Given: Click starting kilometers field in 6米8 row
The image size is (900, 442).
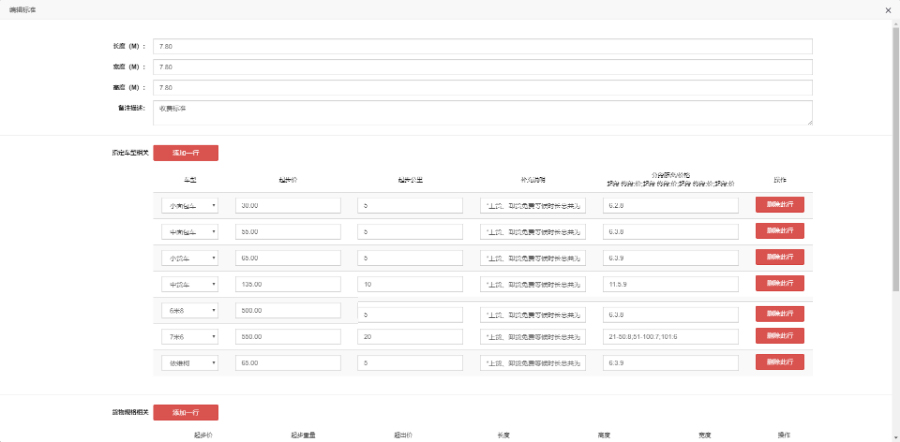Looking at the screenshot, I should pos(410,315).
